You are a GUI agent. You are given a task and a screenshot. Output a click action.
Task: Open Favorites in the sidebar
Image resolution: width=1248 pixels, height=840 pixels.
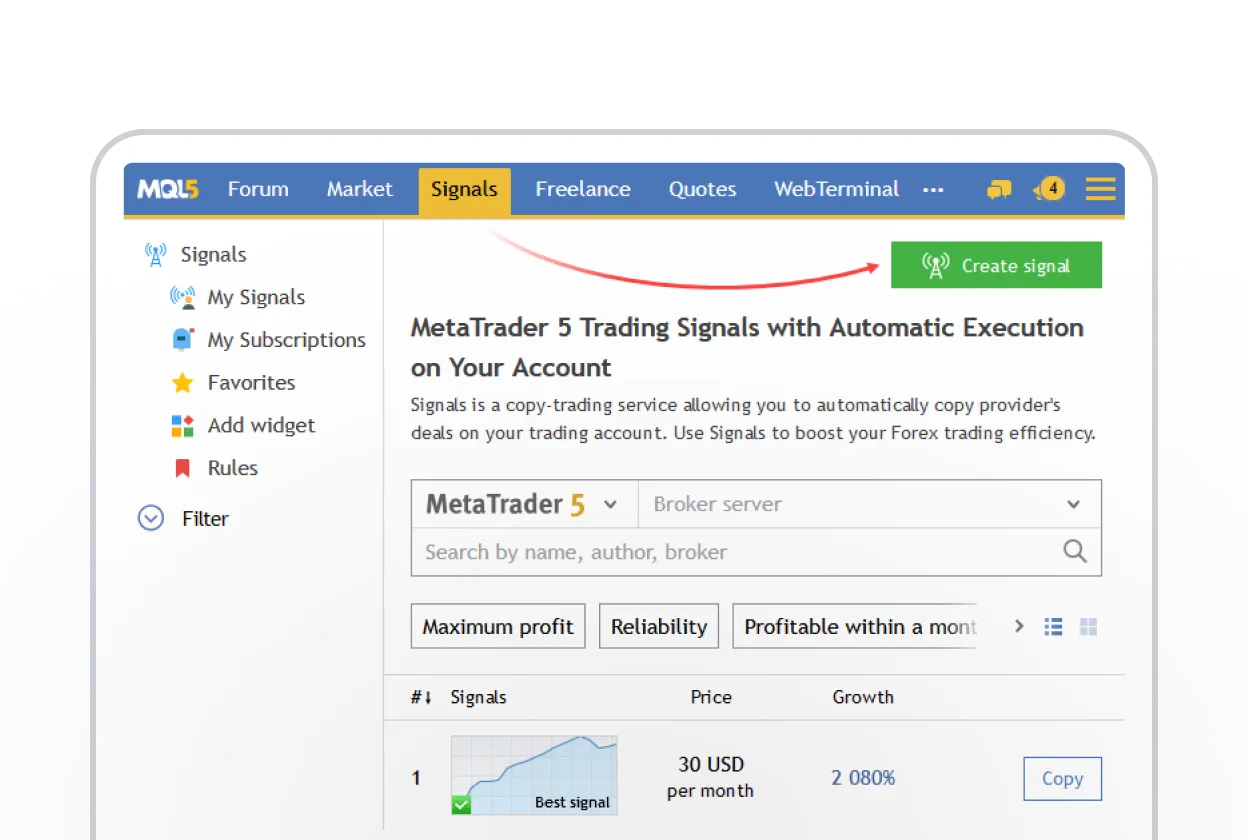[251, 382]
